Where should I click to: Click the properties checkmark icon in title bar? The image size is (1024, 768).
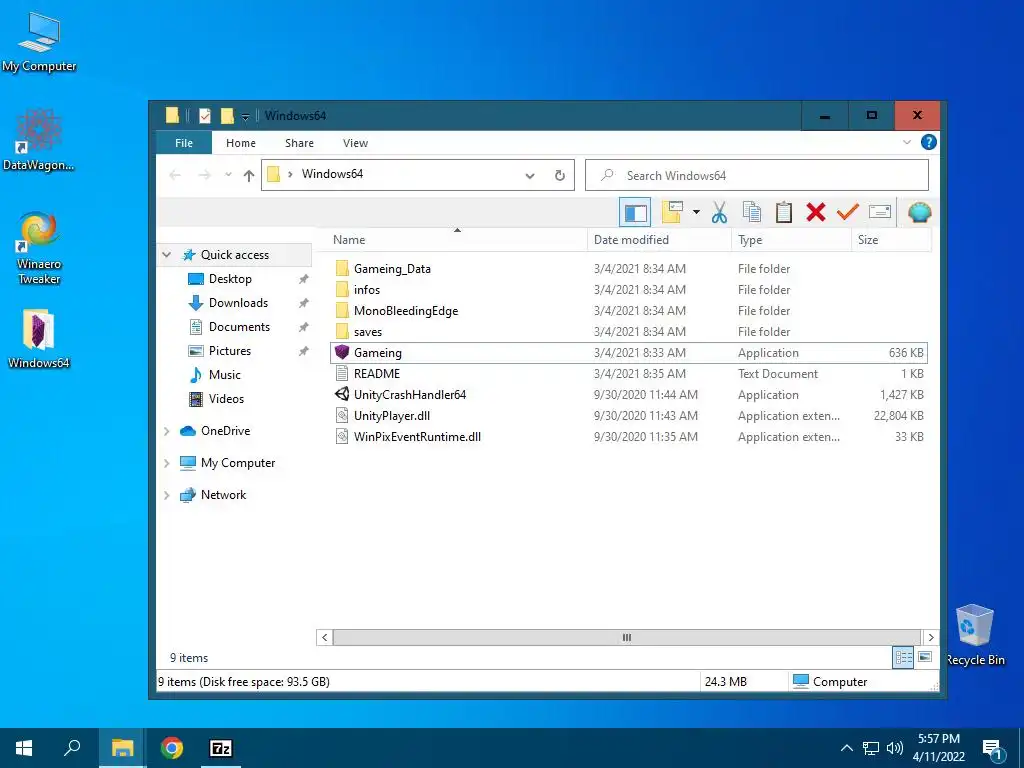(x=205, y=116)
